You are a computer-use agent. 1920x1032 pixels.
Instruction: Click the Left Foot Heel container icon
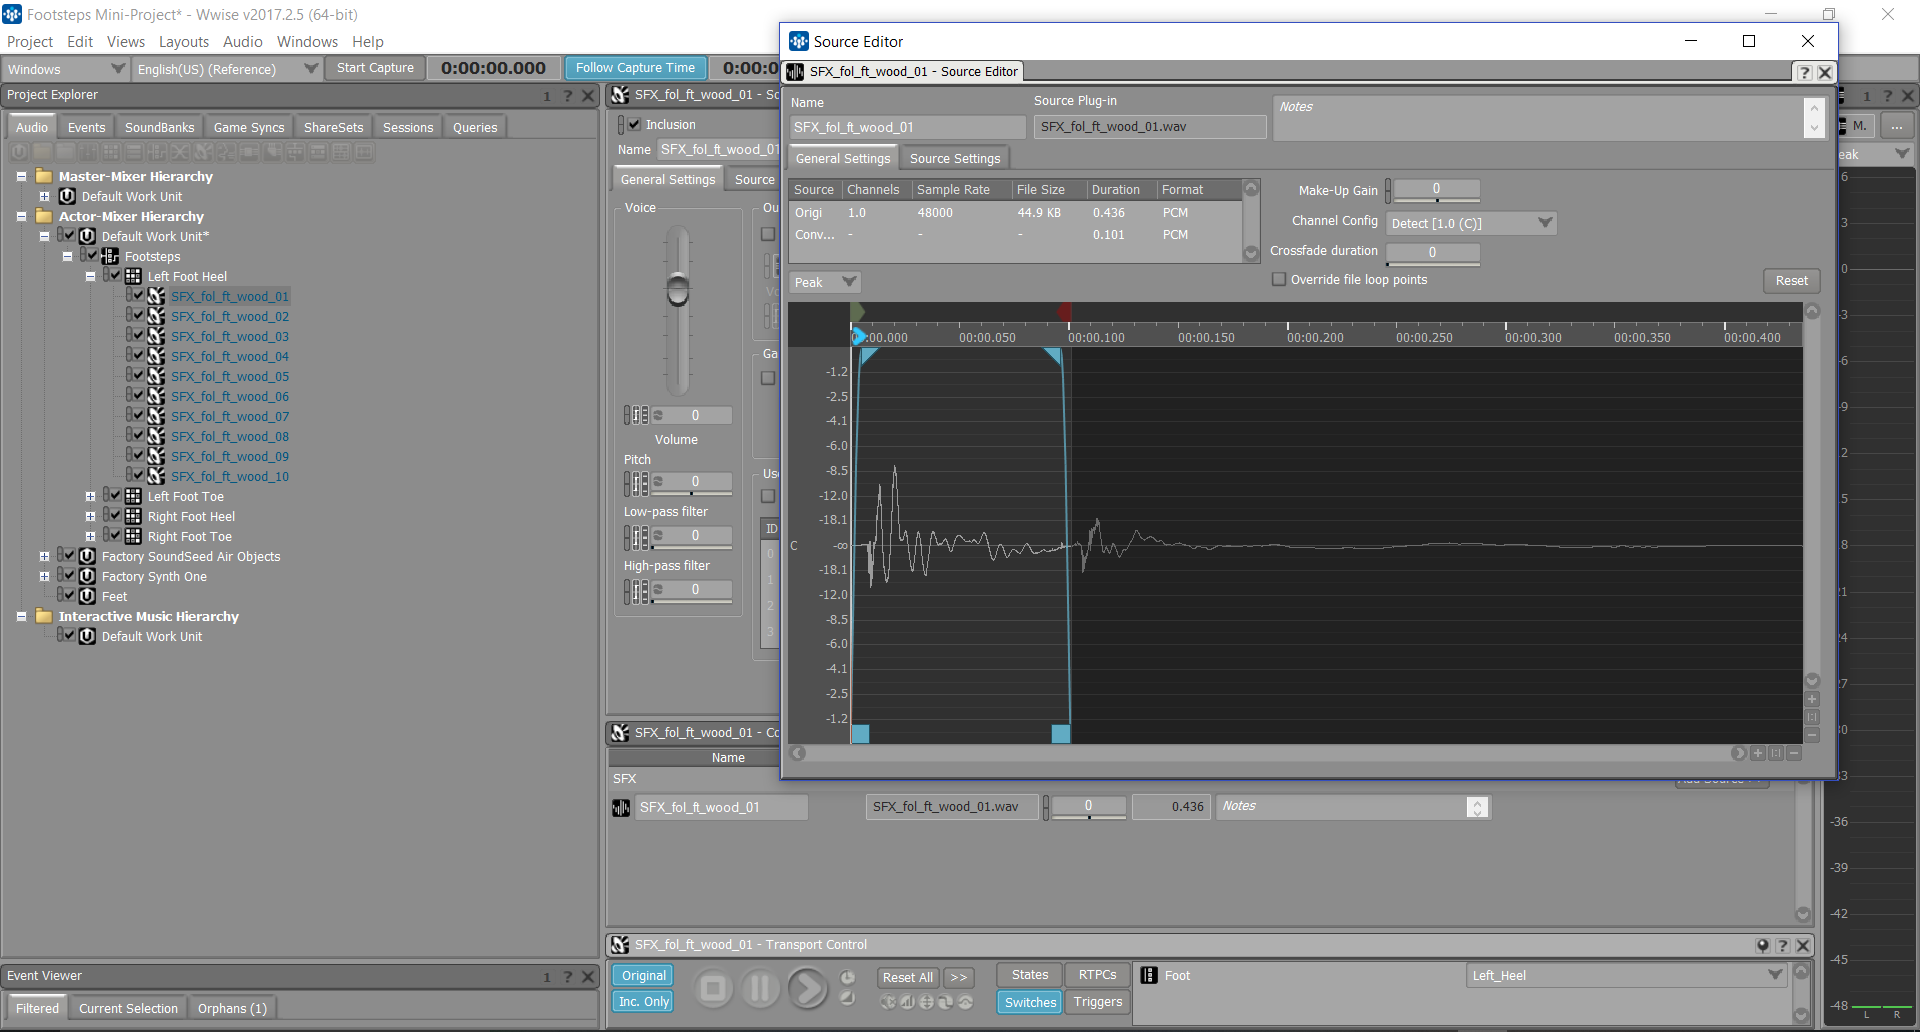pyautogui.click(x=133, y=276)
